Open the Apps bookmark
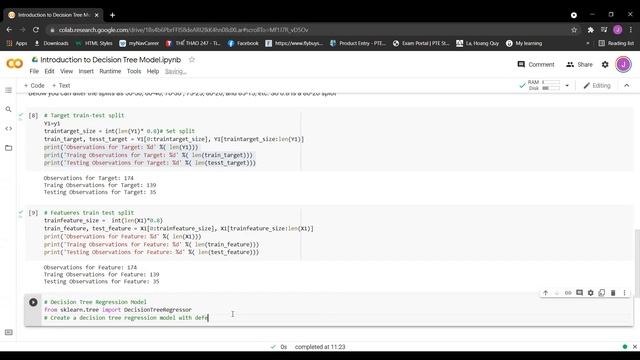 coord(17,43)
